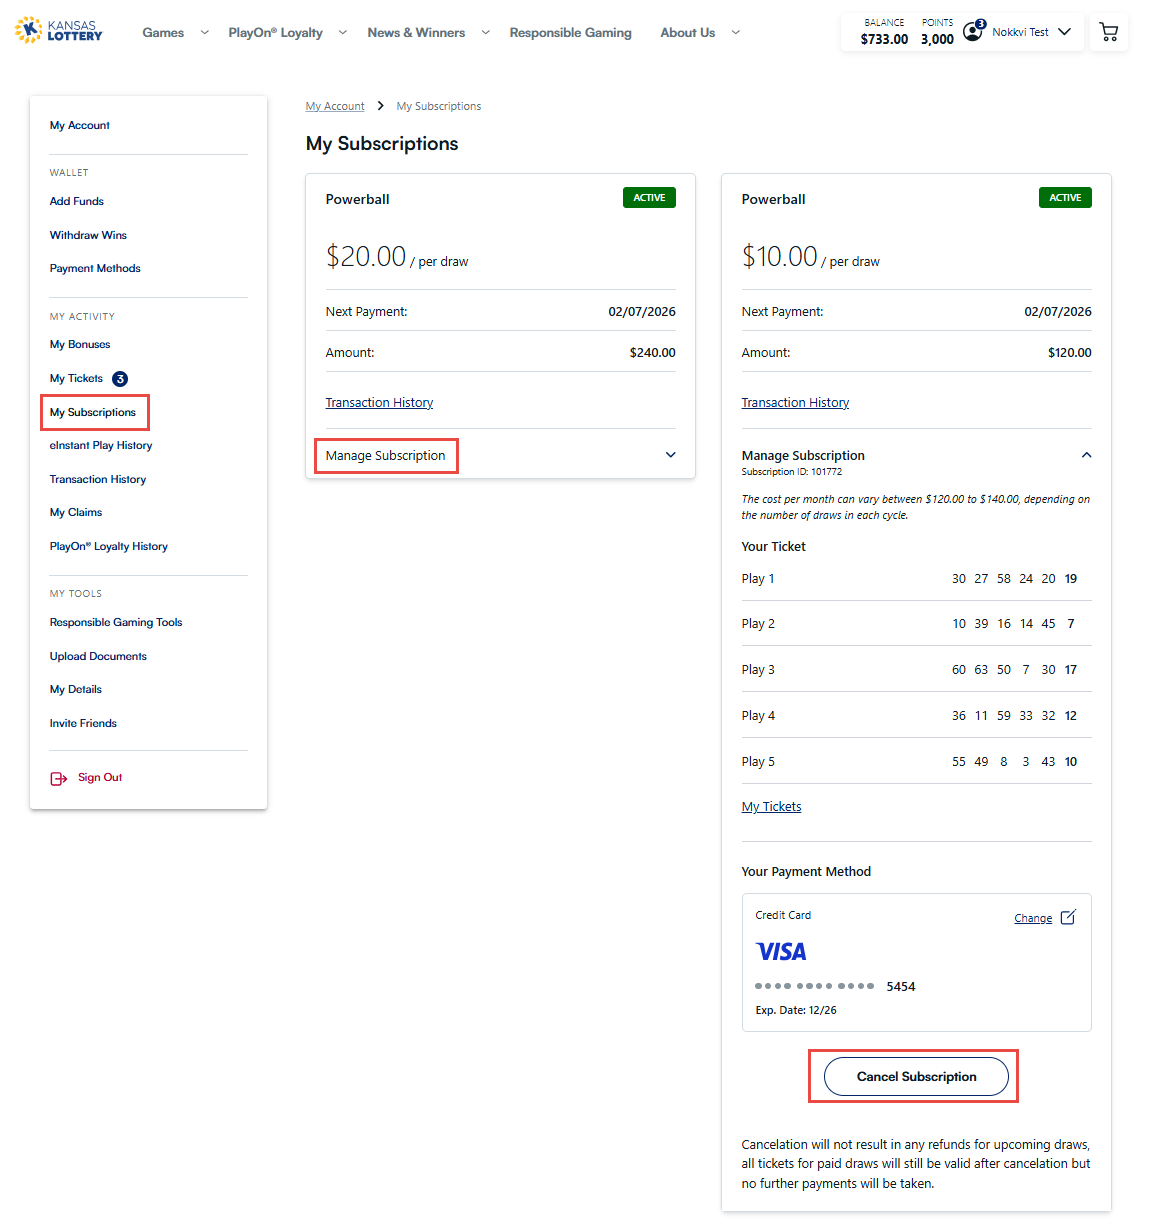1160x1220 pixels.
Task: Open My Details
Action: pos(76,689)
